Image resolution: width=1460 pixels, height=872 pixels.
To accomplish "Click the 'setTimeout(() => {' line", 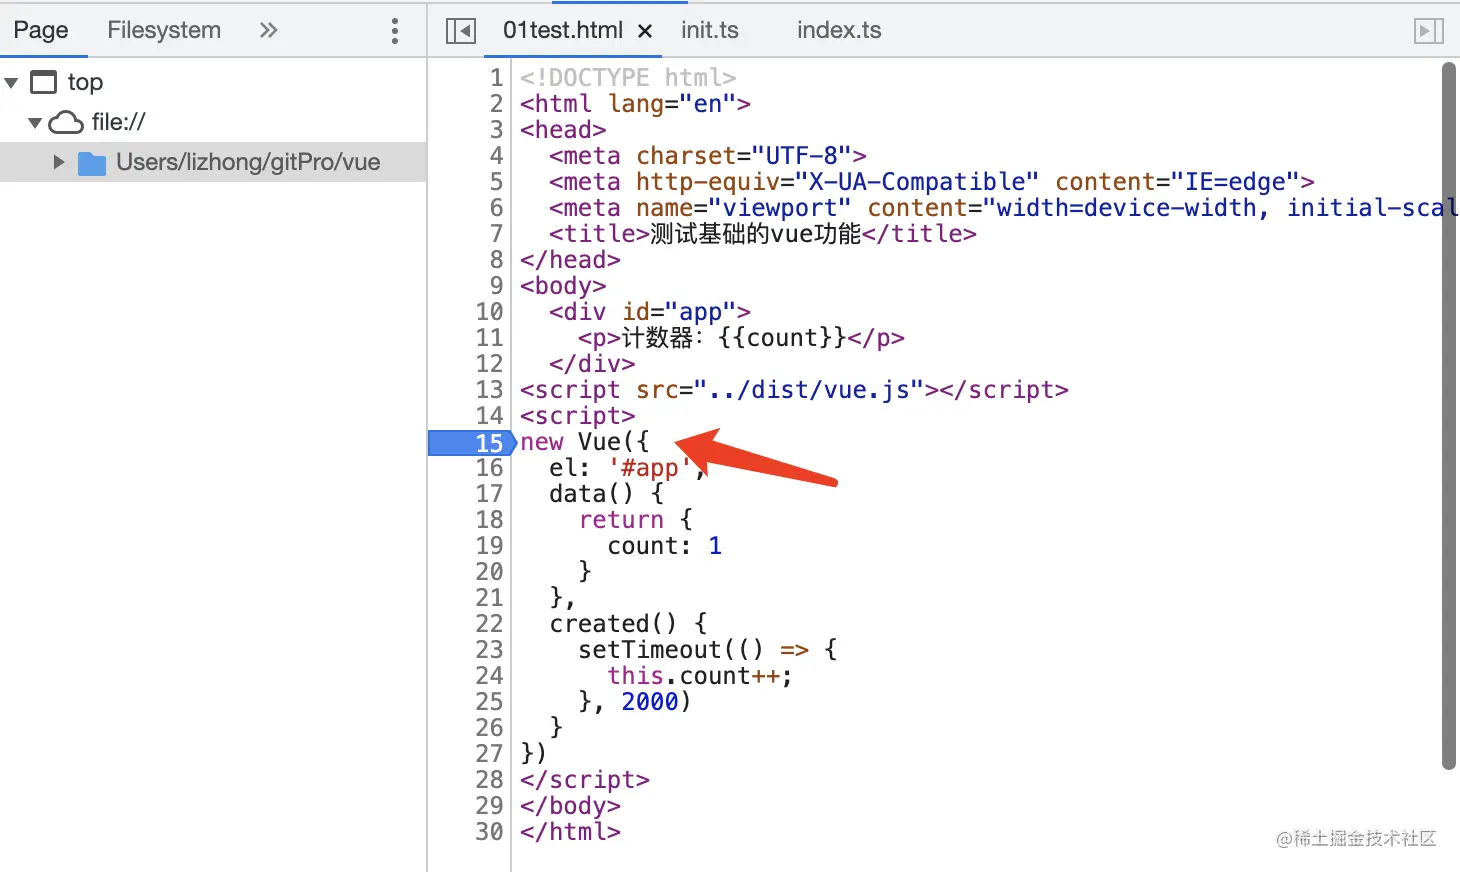I will (x=708, y=650).
